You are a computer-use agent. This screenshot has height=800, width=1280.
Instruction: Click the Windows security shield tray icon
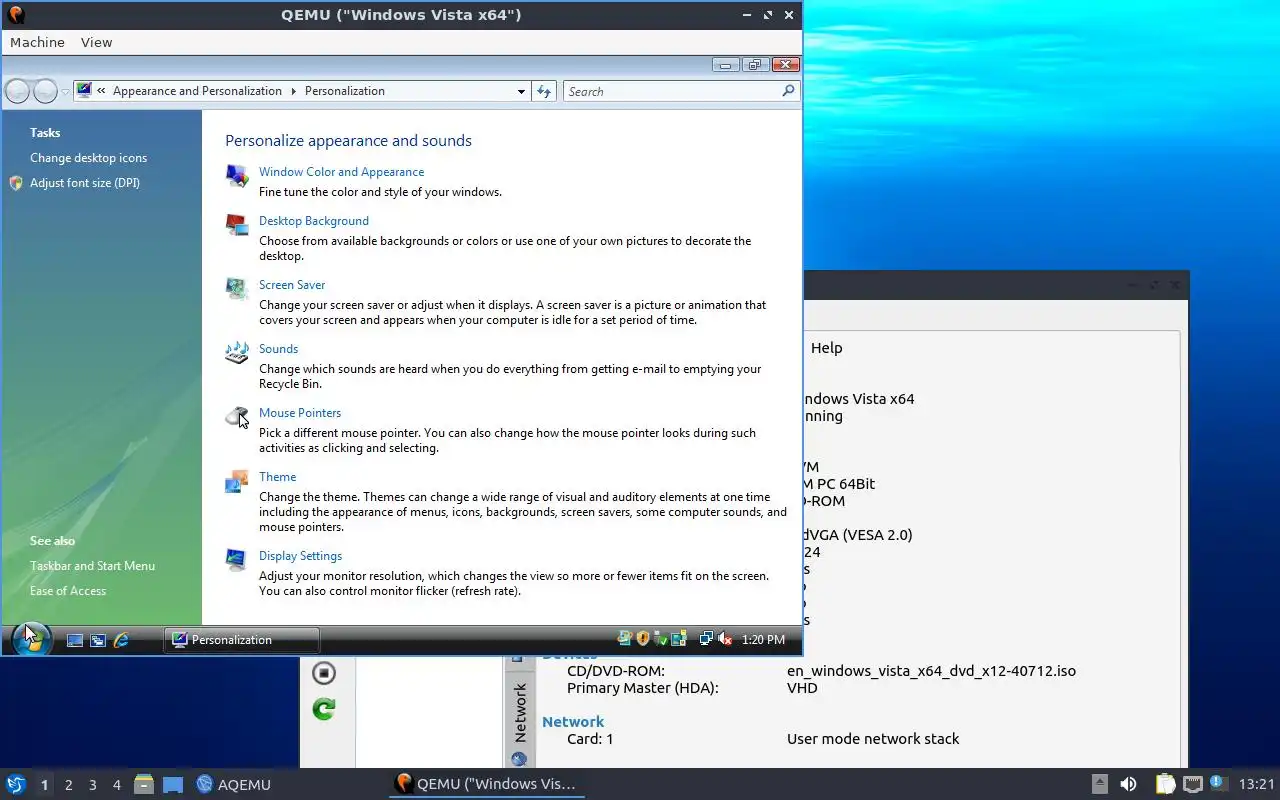(643, 639)
